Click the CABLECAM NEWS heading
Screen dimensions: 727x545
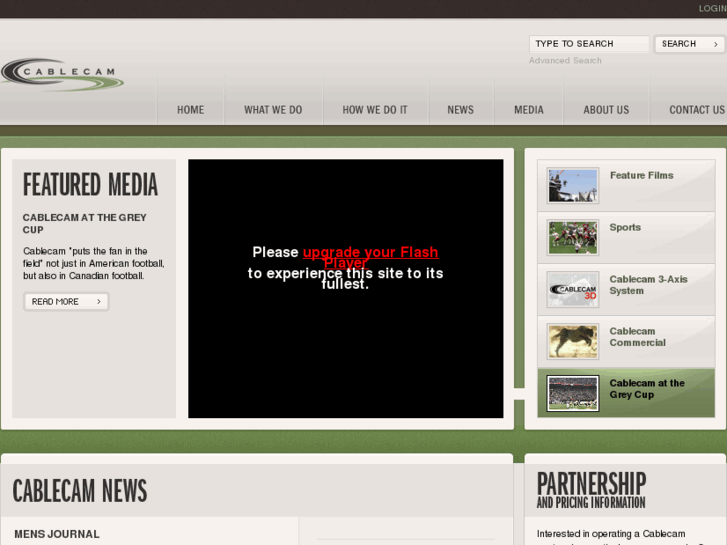click(x=80, y=491)
